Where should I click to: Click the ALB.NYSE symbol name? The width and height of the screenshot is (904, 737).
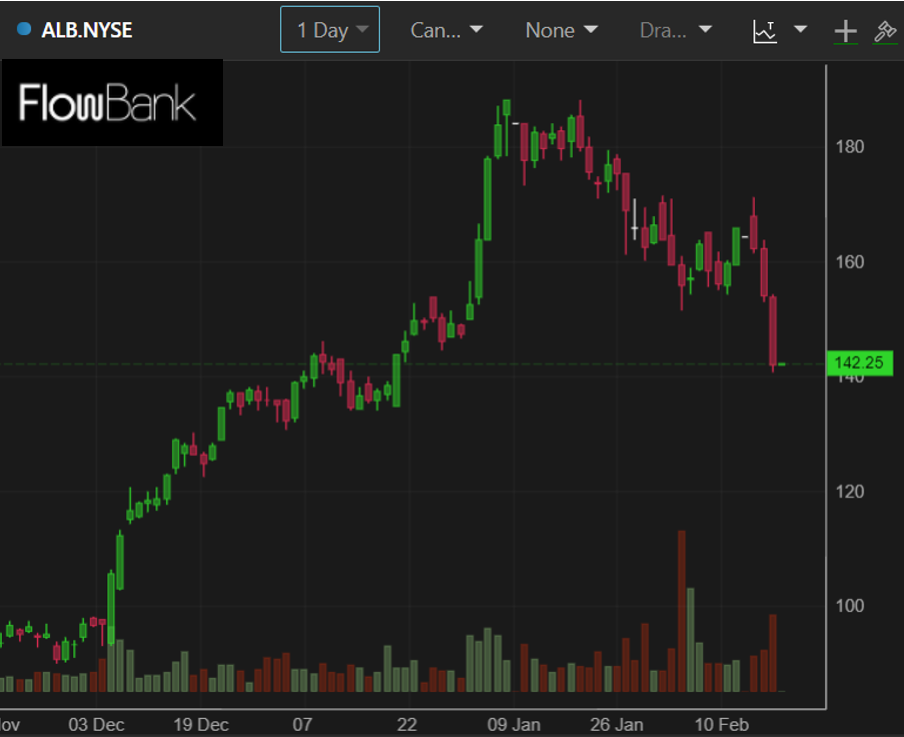point(87,30)
